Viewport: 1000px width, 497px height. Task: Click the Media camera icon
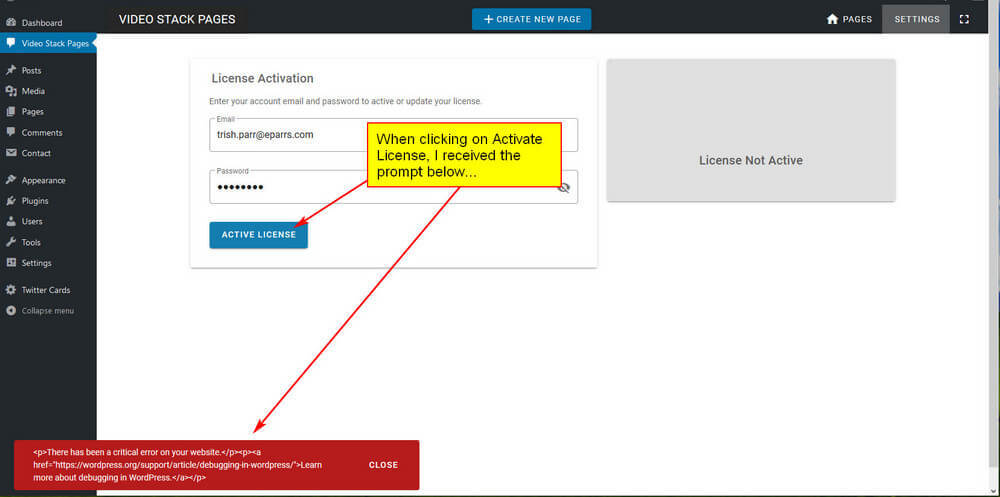pyautogui.click(x=10, y=91)
